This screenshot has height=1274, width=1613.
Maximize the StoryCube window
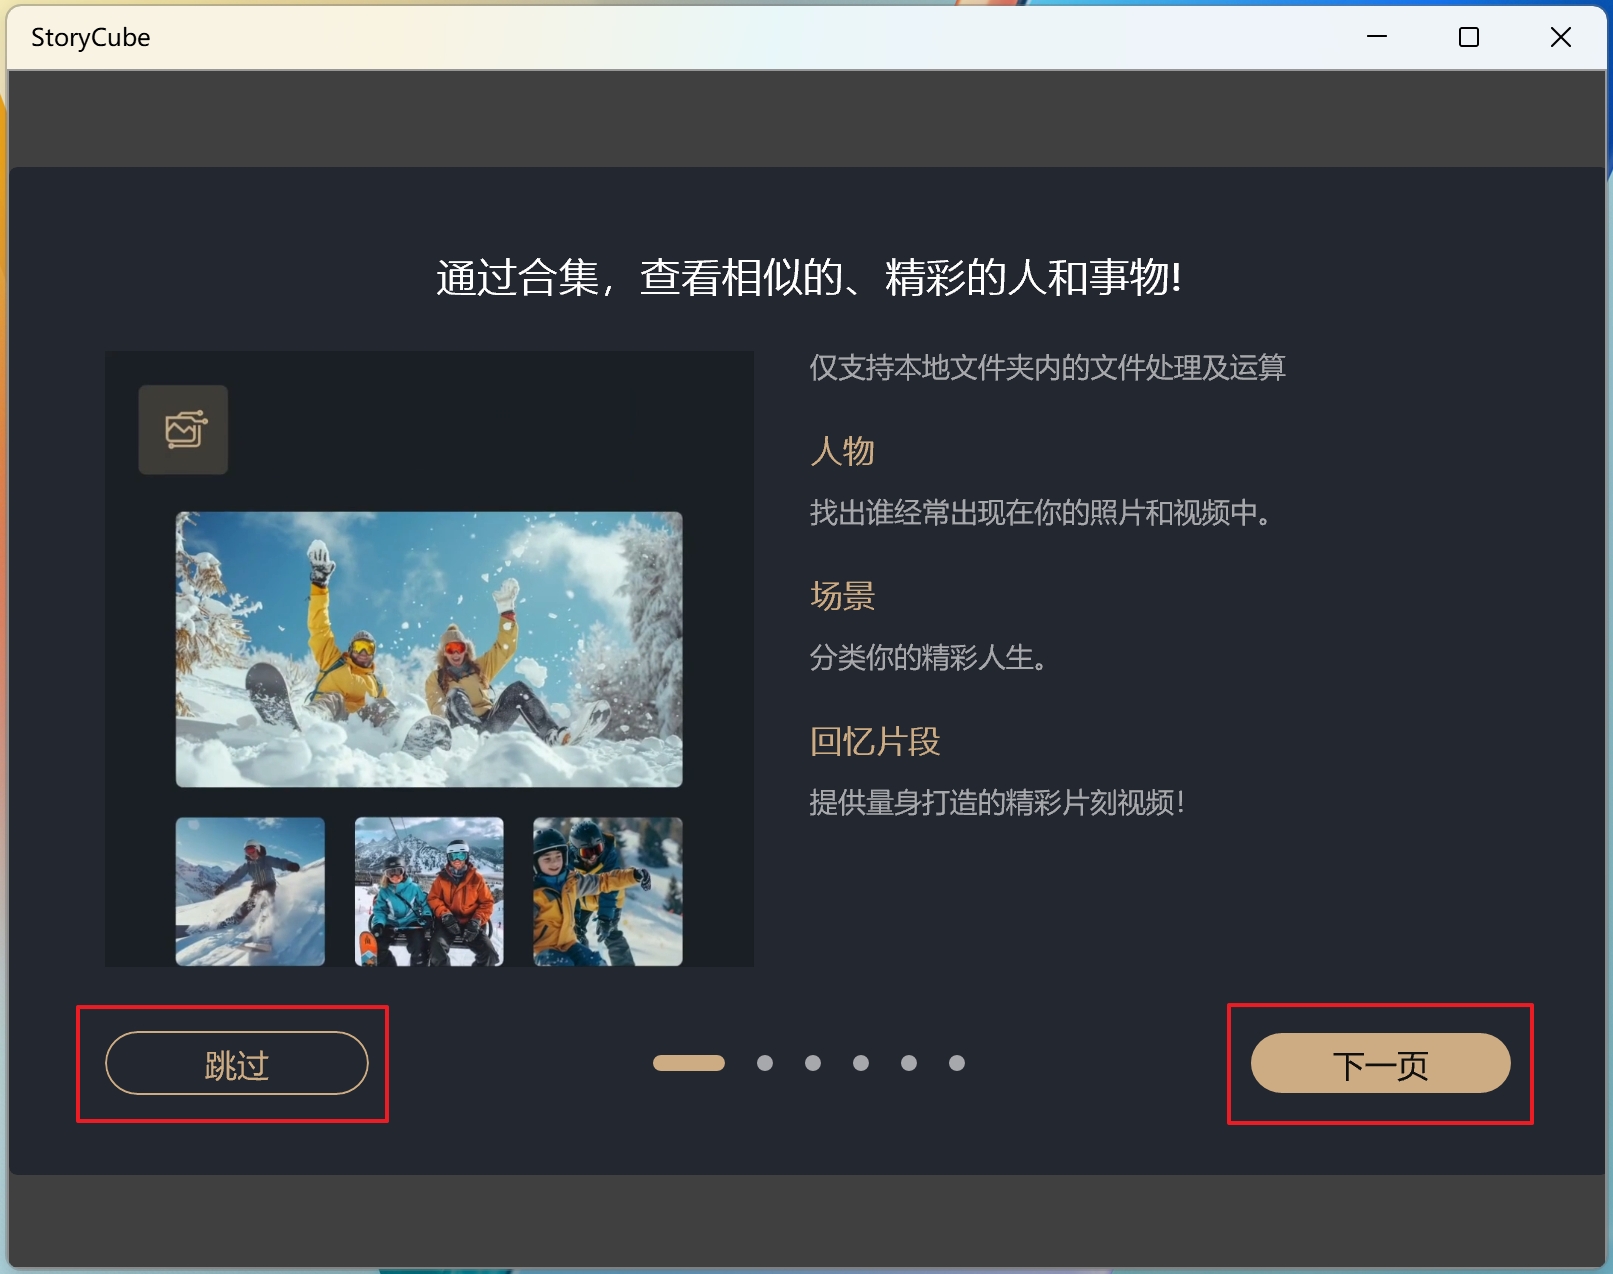click(x=1469, y=37)
